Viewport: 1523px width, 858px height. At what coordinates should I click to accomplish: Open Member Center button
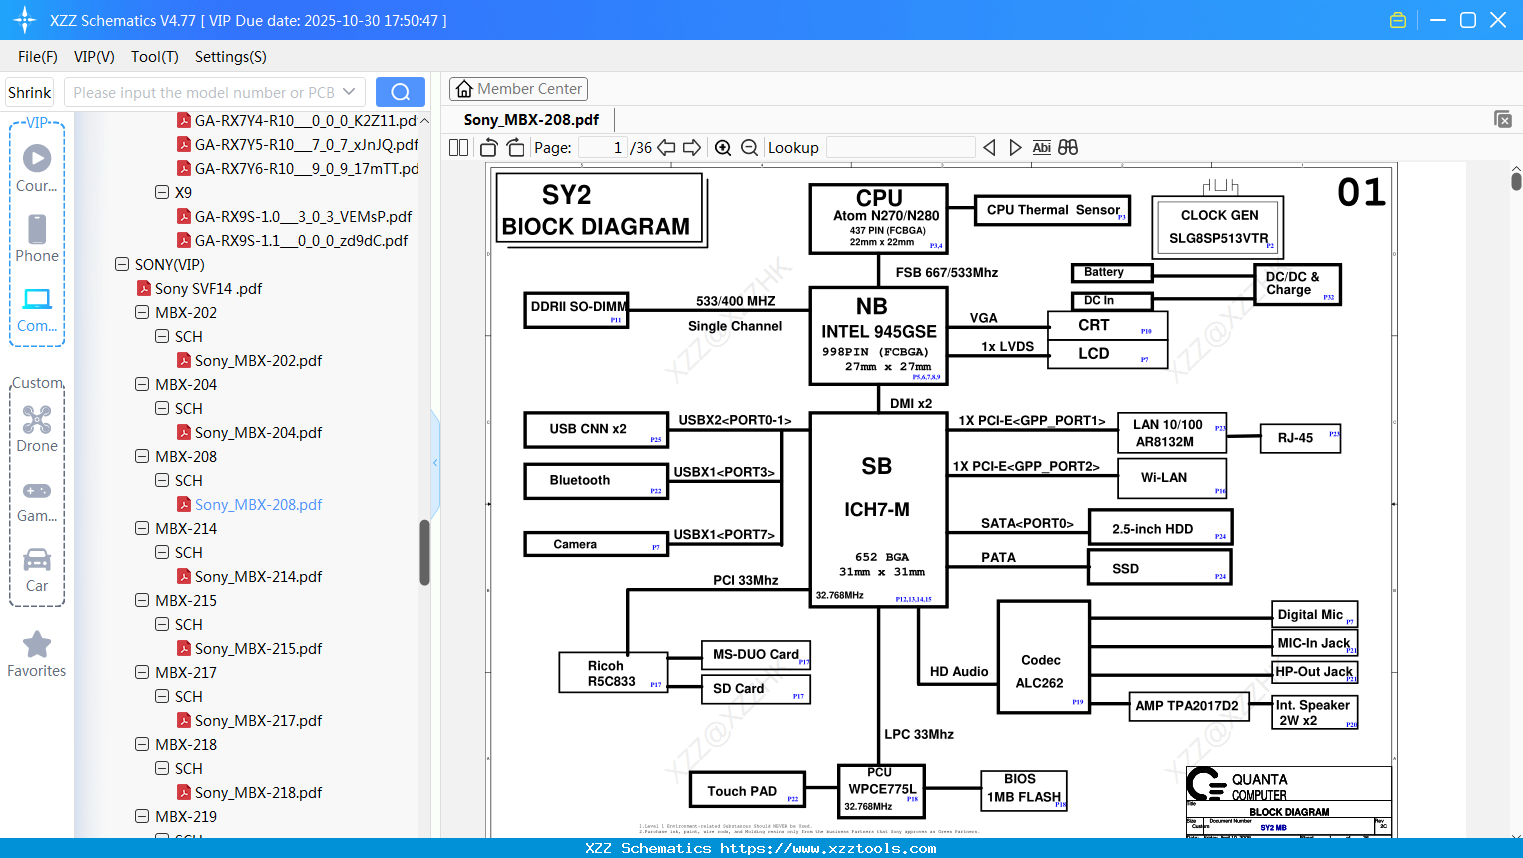point(518,89)
